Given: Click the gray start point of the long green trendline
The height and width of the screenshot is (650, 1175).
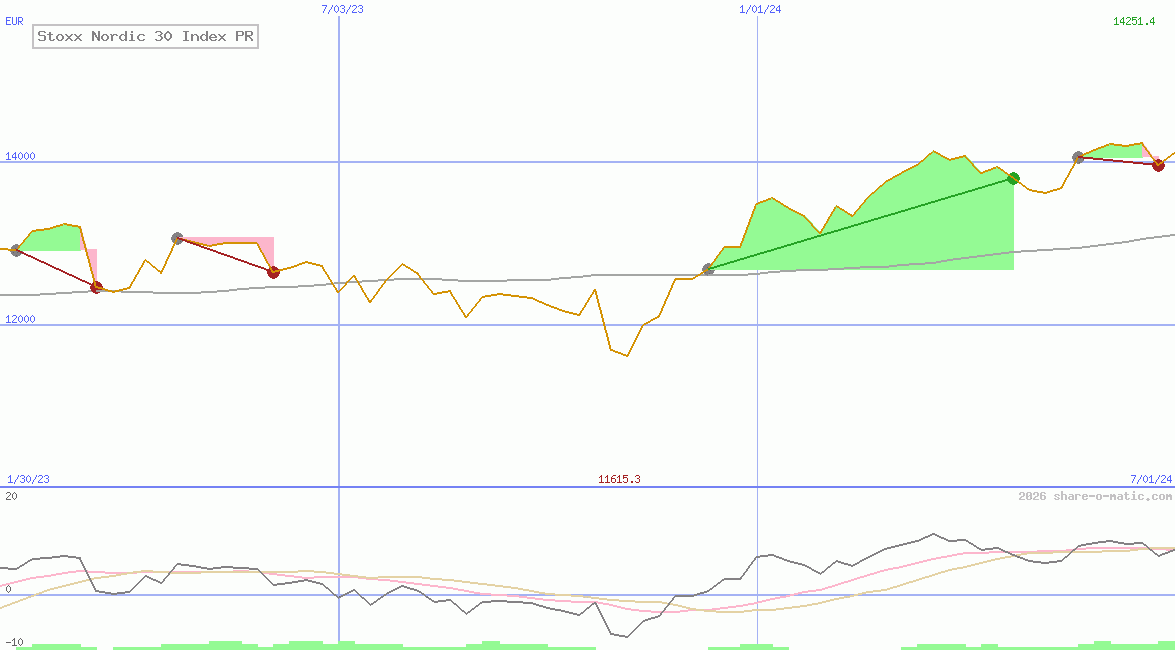Looking at the screenshot, I should [708, 269].
